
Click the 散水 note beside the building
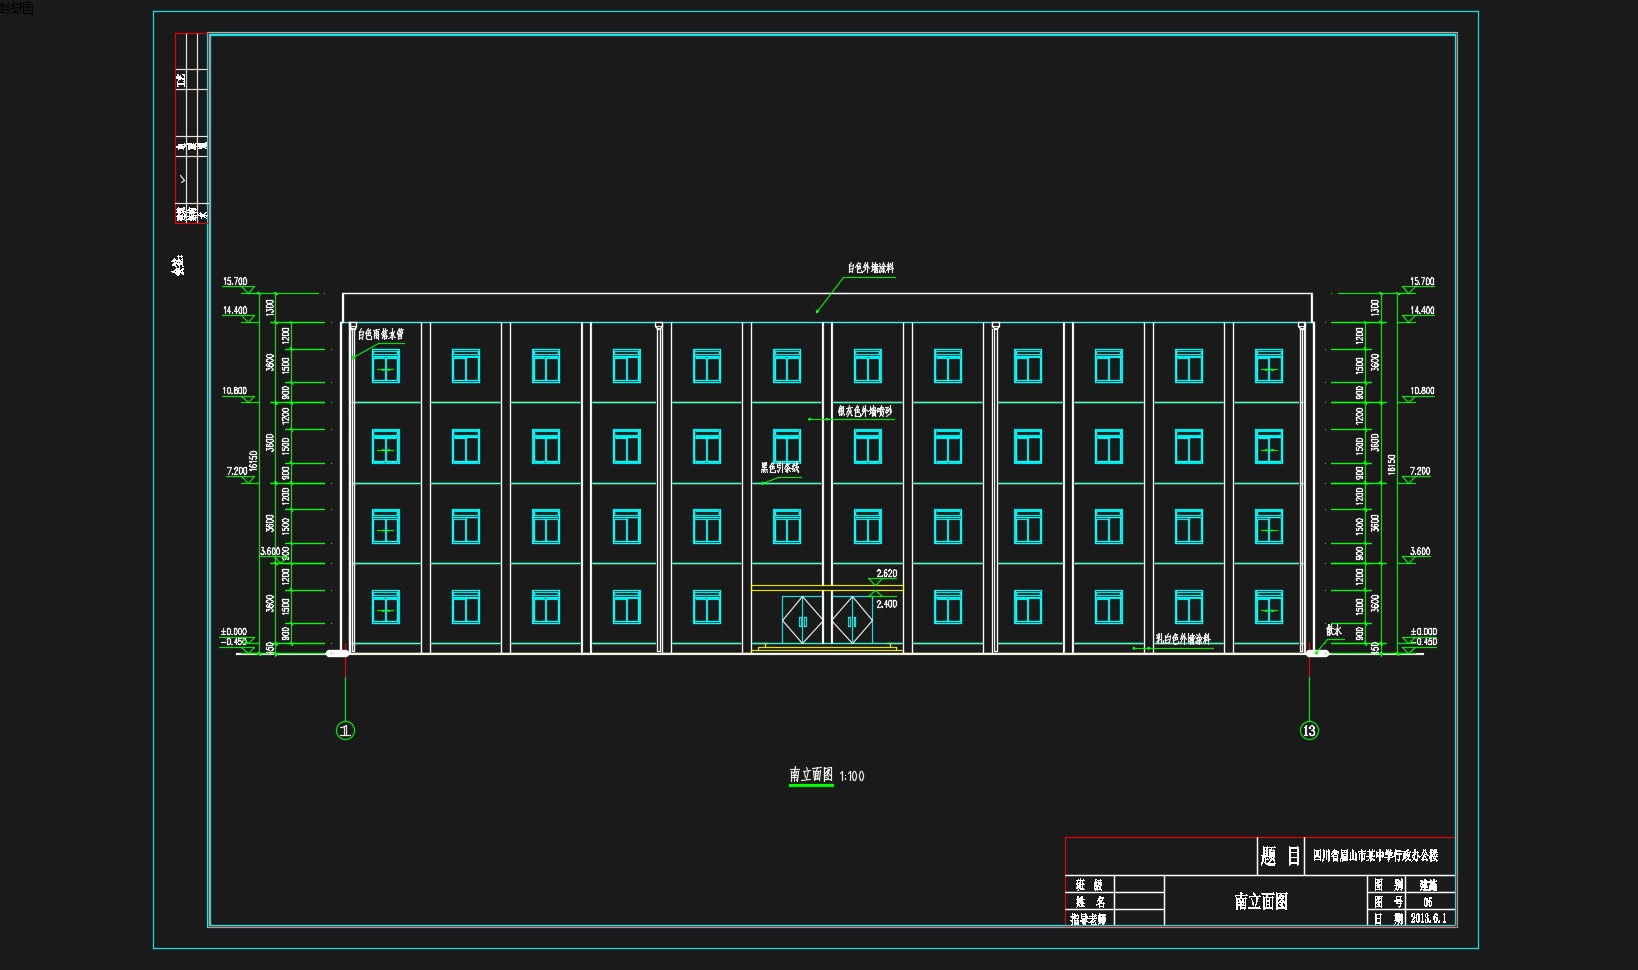(x=1334, y=630)
